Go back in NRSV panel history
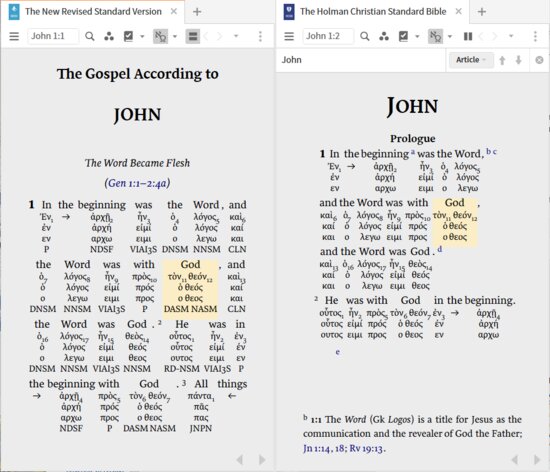 tap(206, 36)
